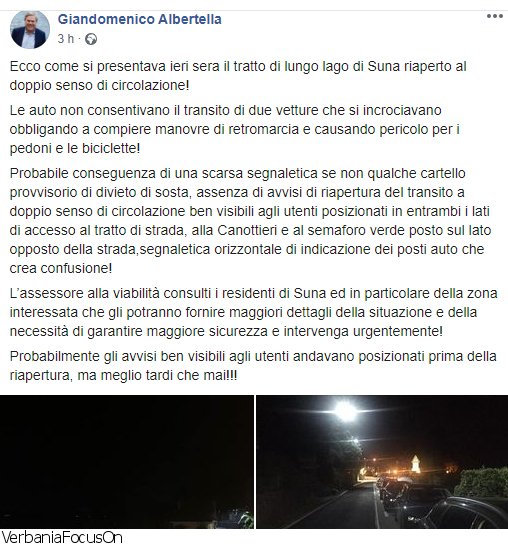Viewport: 508px width, 545px height.
Task: Click the paragraph starting 'Probabile conseguenza'
Action: point(250,221)
